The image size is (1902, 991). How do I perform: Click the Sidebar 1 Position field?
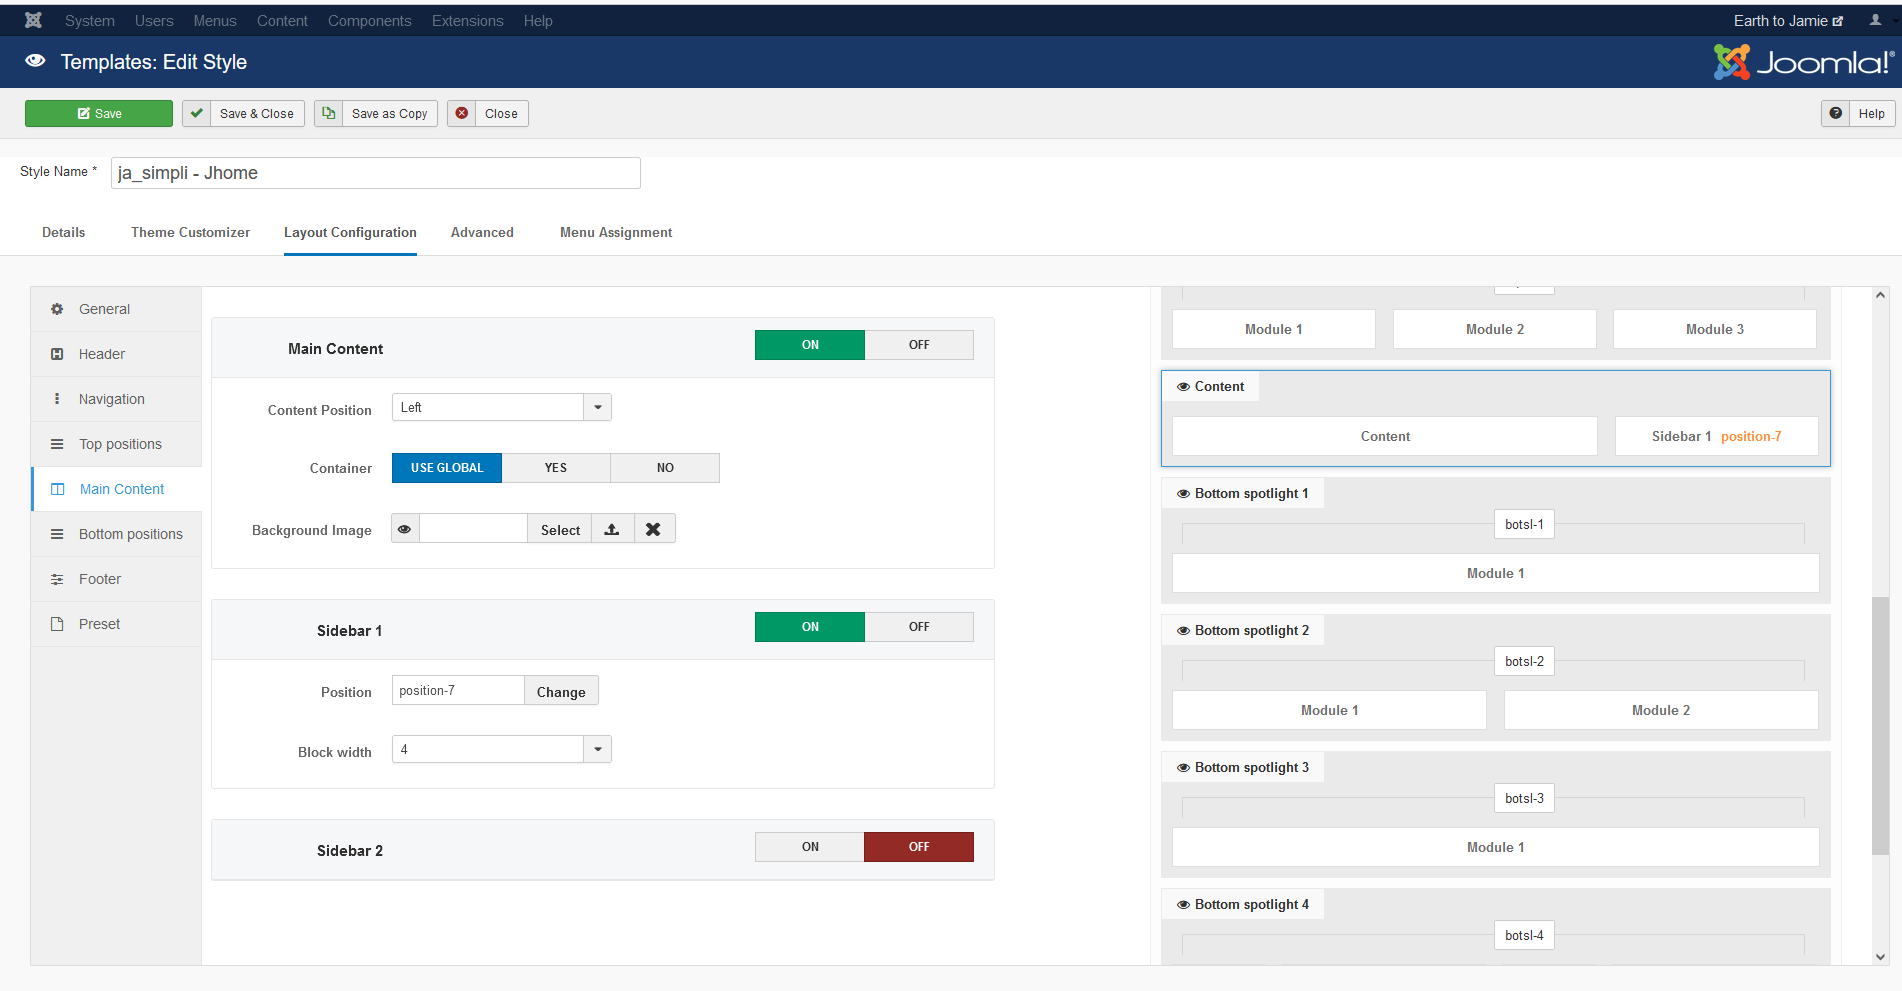(x=458, y=691)
